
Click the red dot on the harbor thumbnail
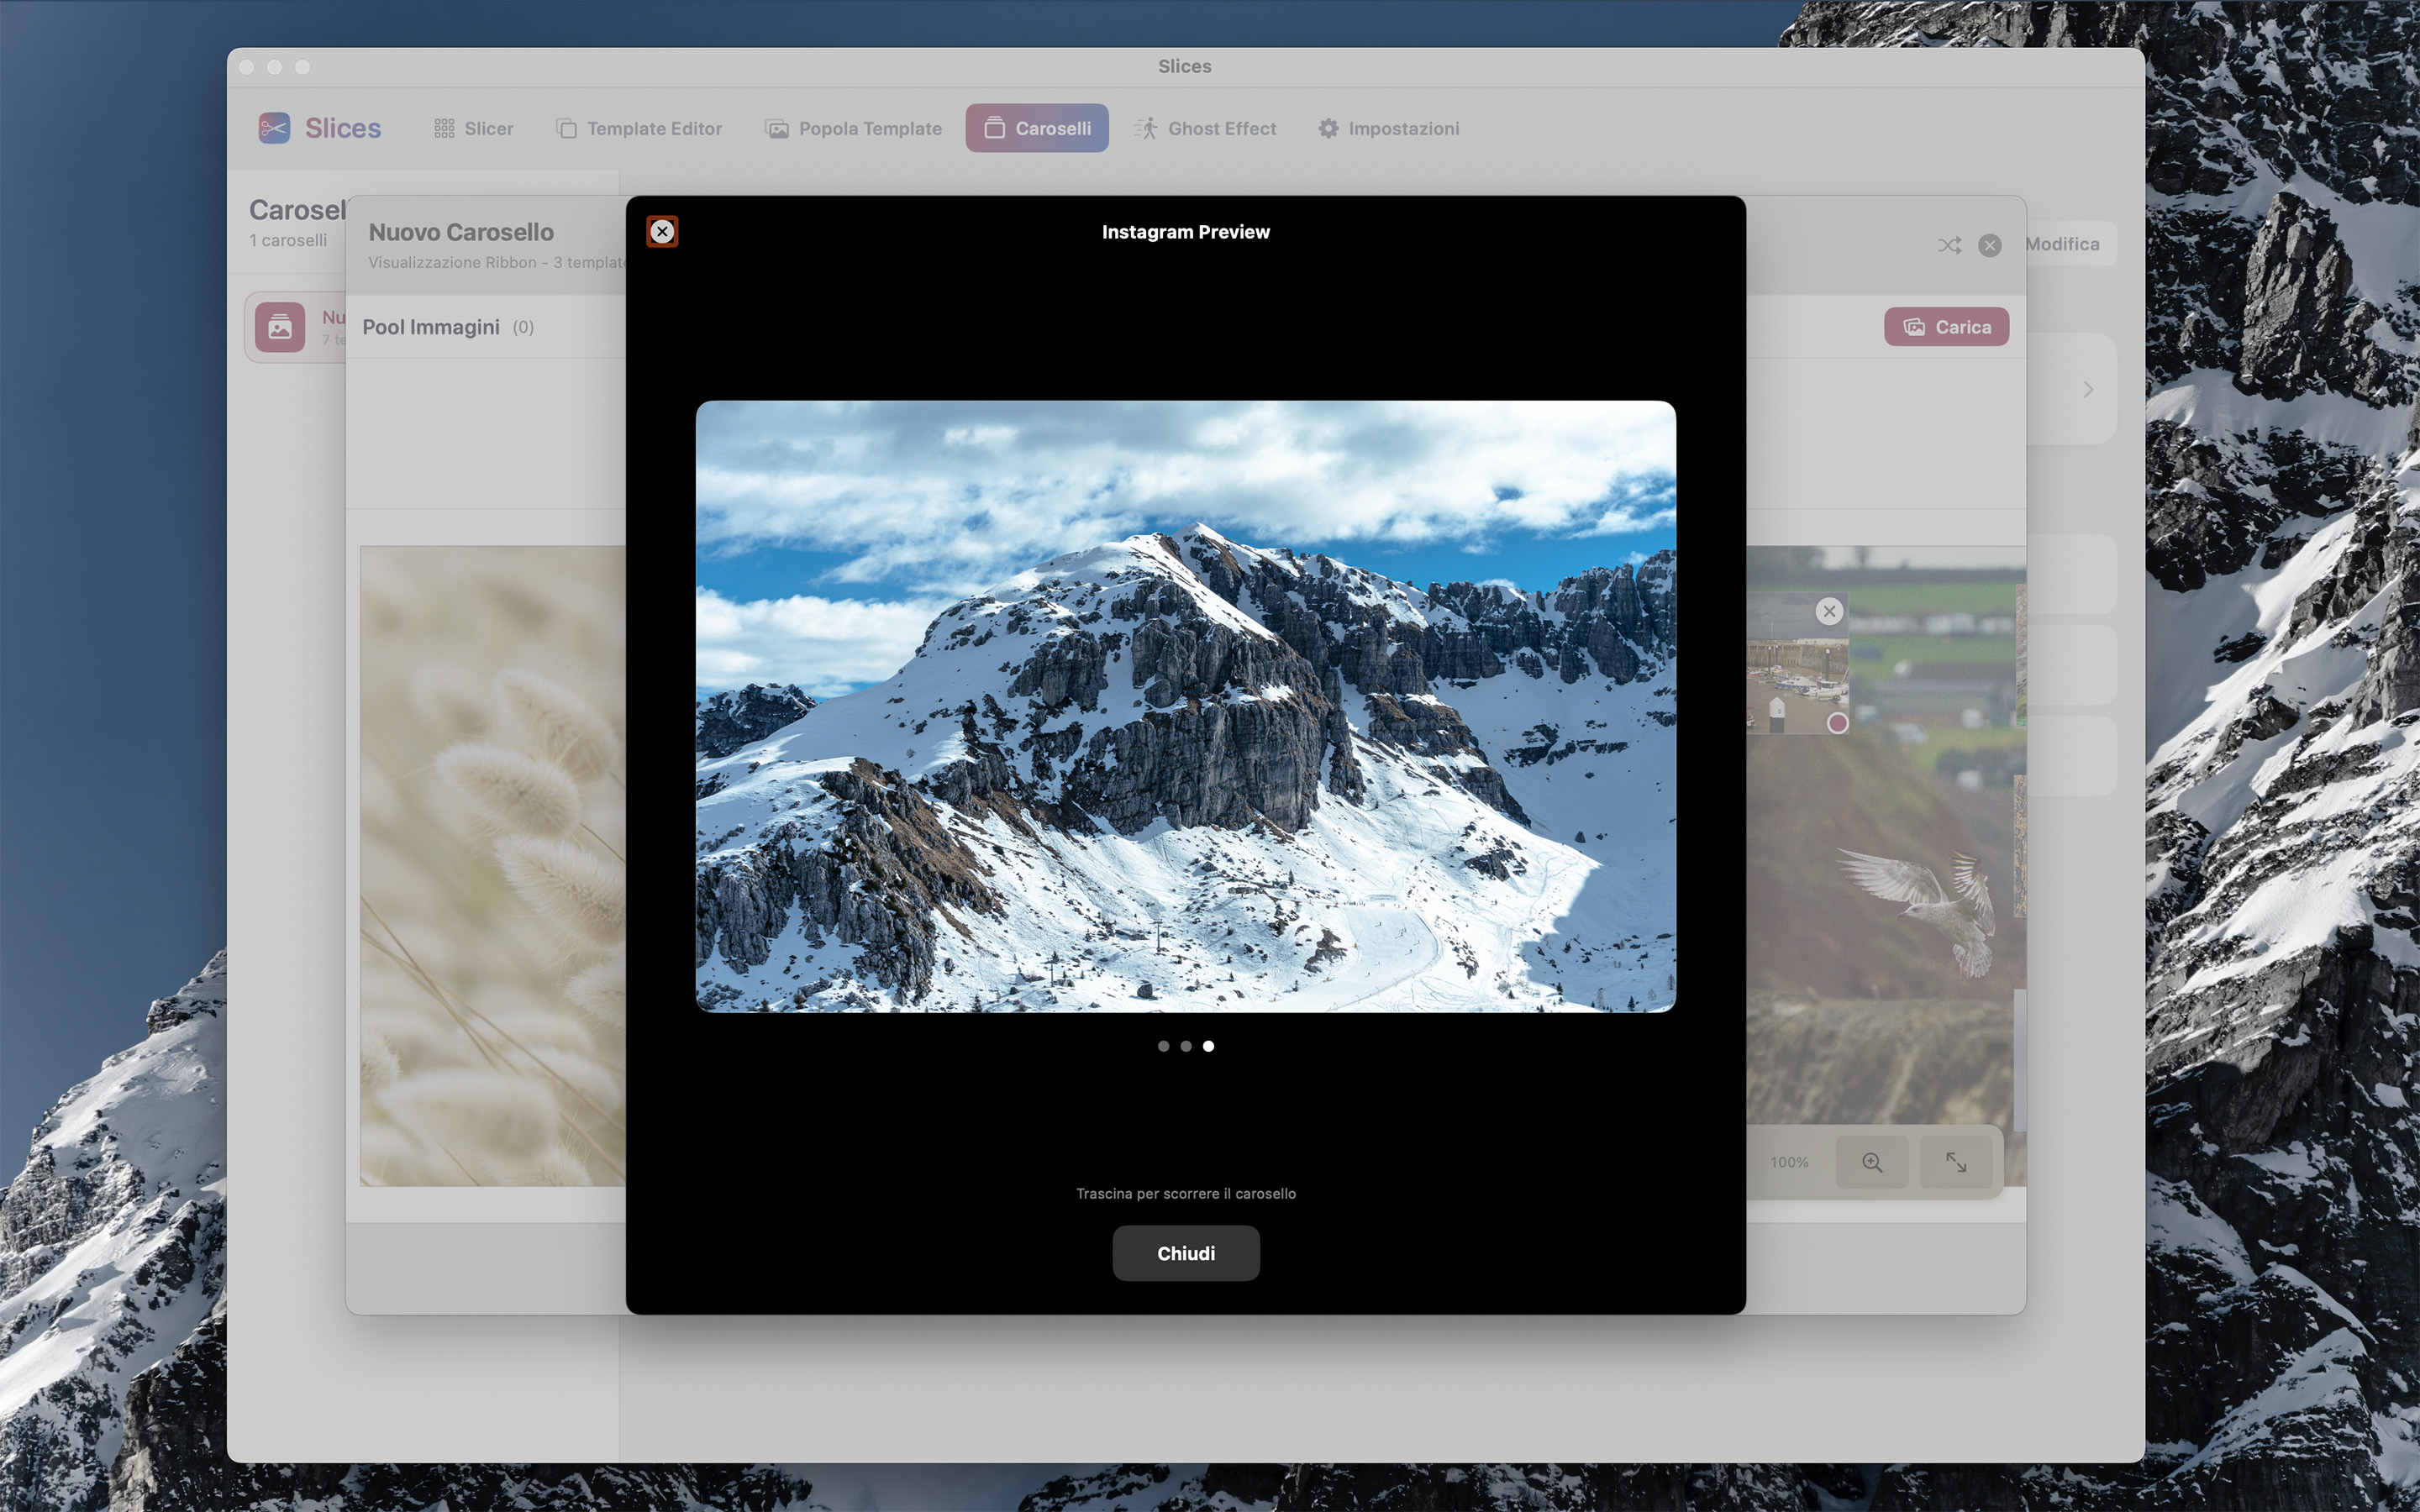(x=1837, y=723)
